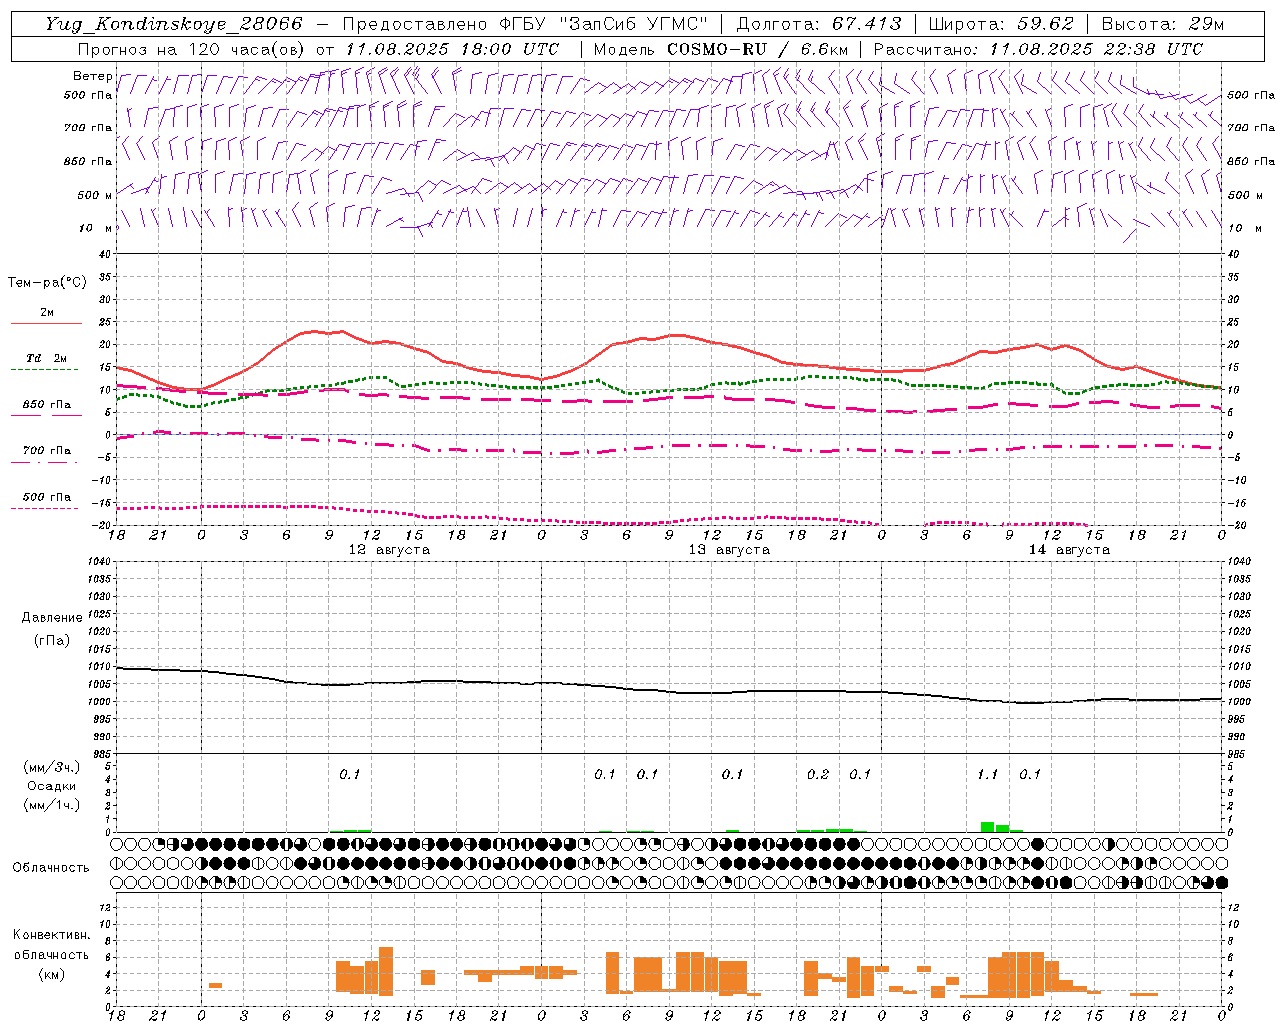This screenshot has height=1024, width=1280.
Task: Click the Облачность cloud cover label
Action: 51,867
